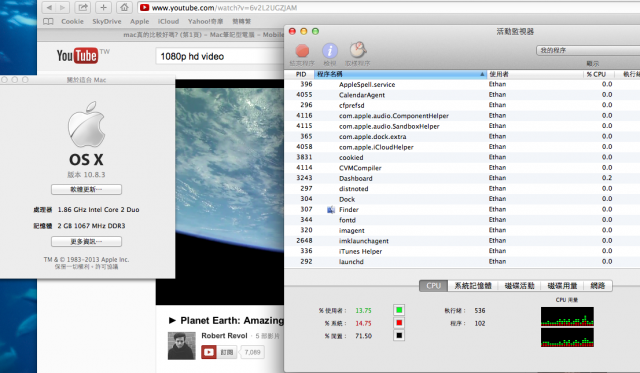Click the red system CPU color swatch
The height and width of the screenshot is (373, 640).
click(399, 323)
